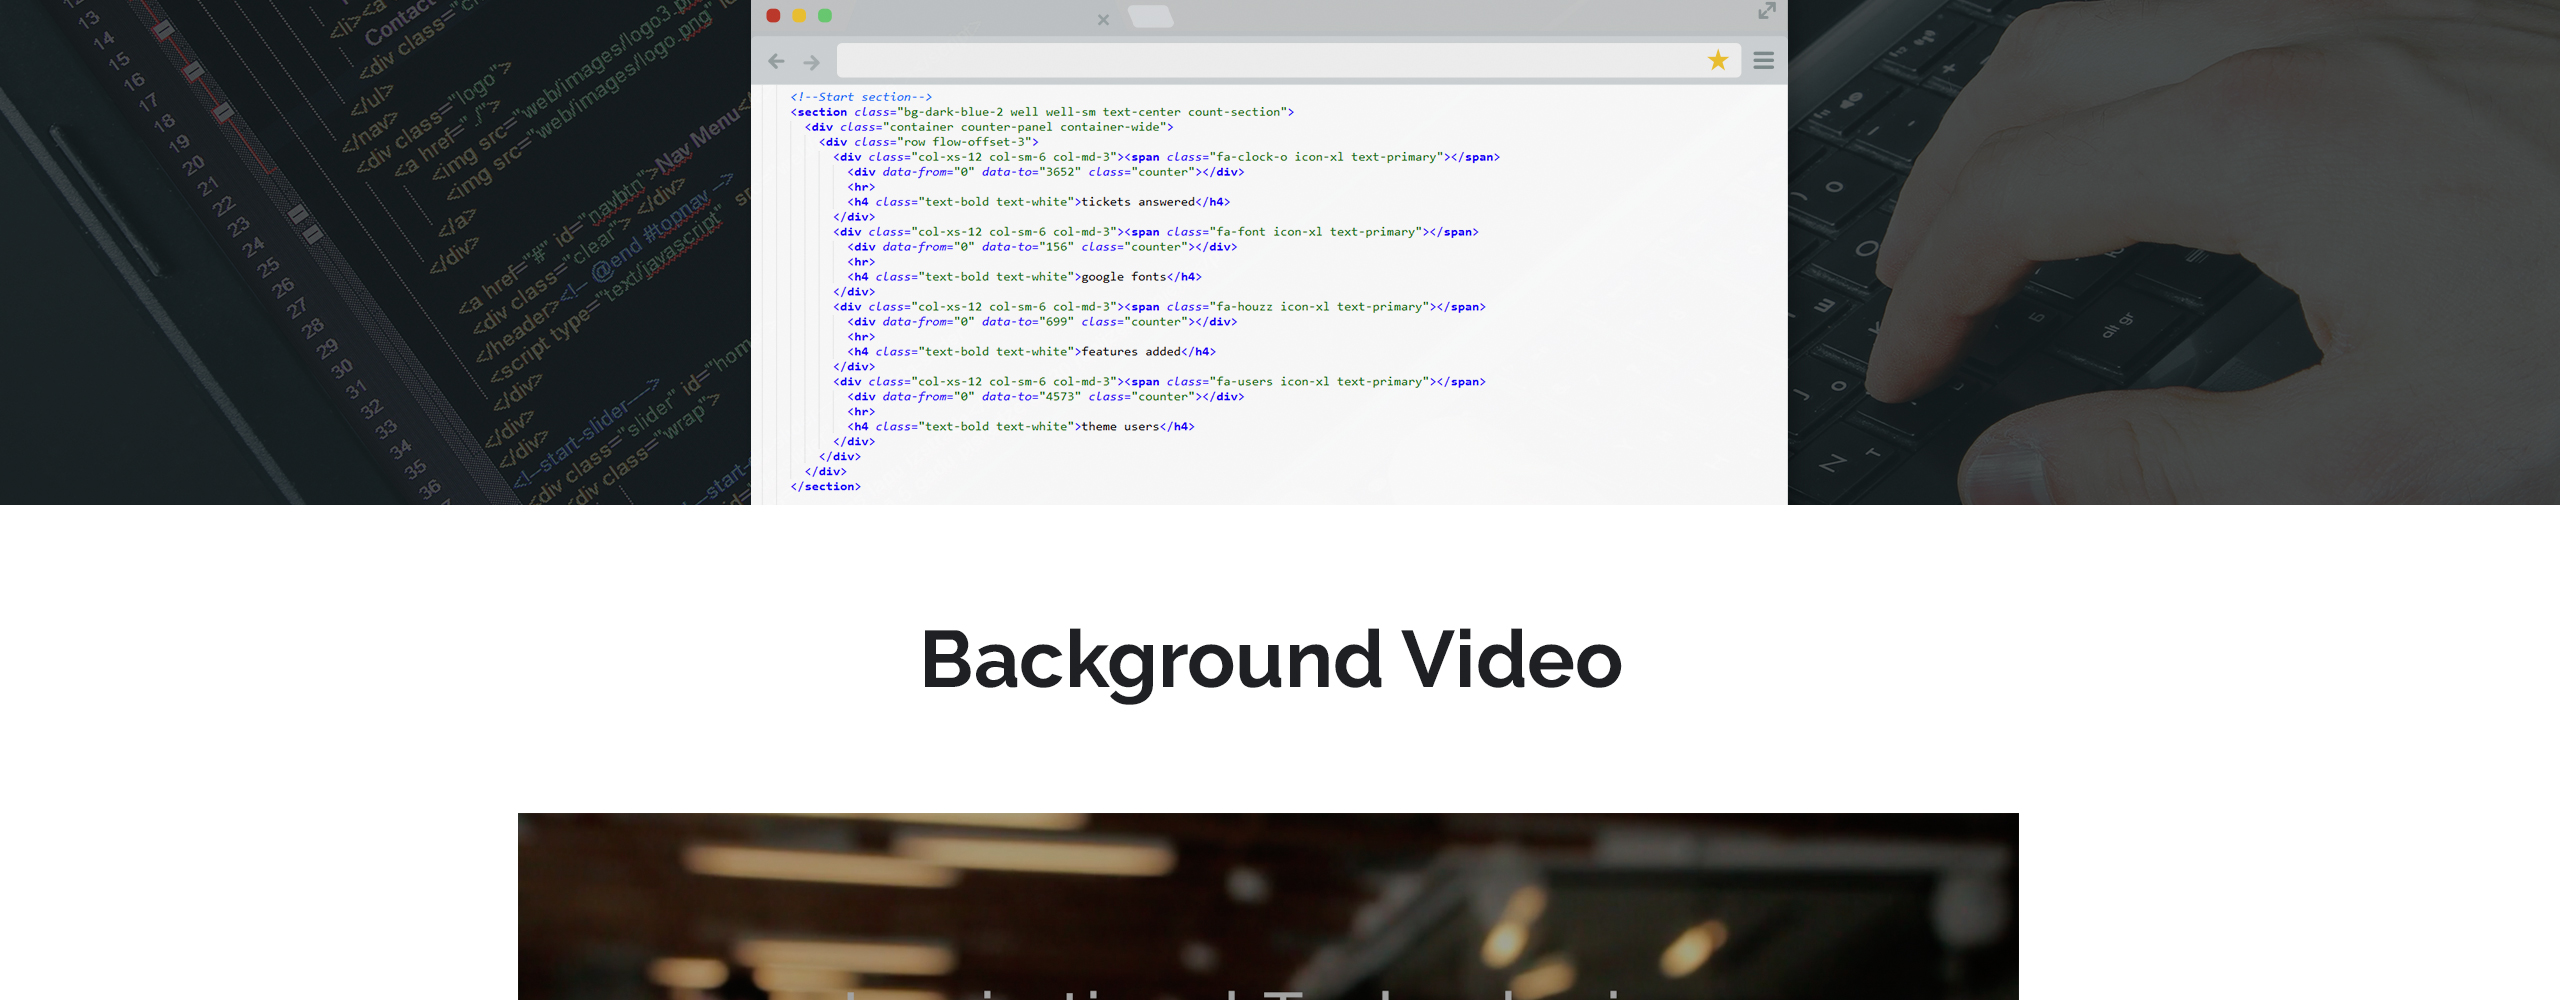The height and width of the screenshot is (1000, 2560).
Task: Click the "google fonts" h4 line
Action: pyautogui.click(x=1025, y=277)
